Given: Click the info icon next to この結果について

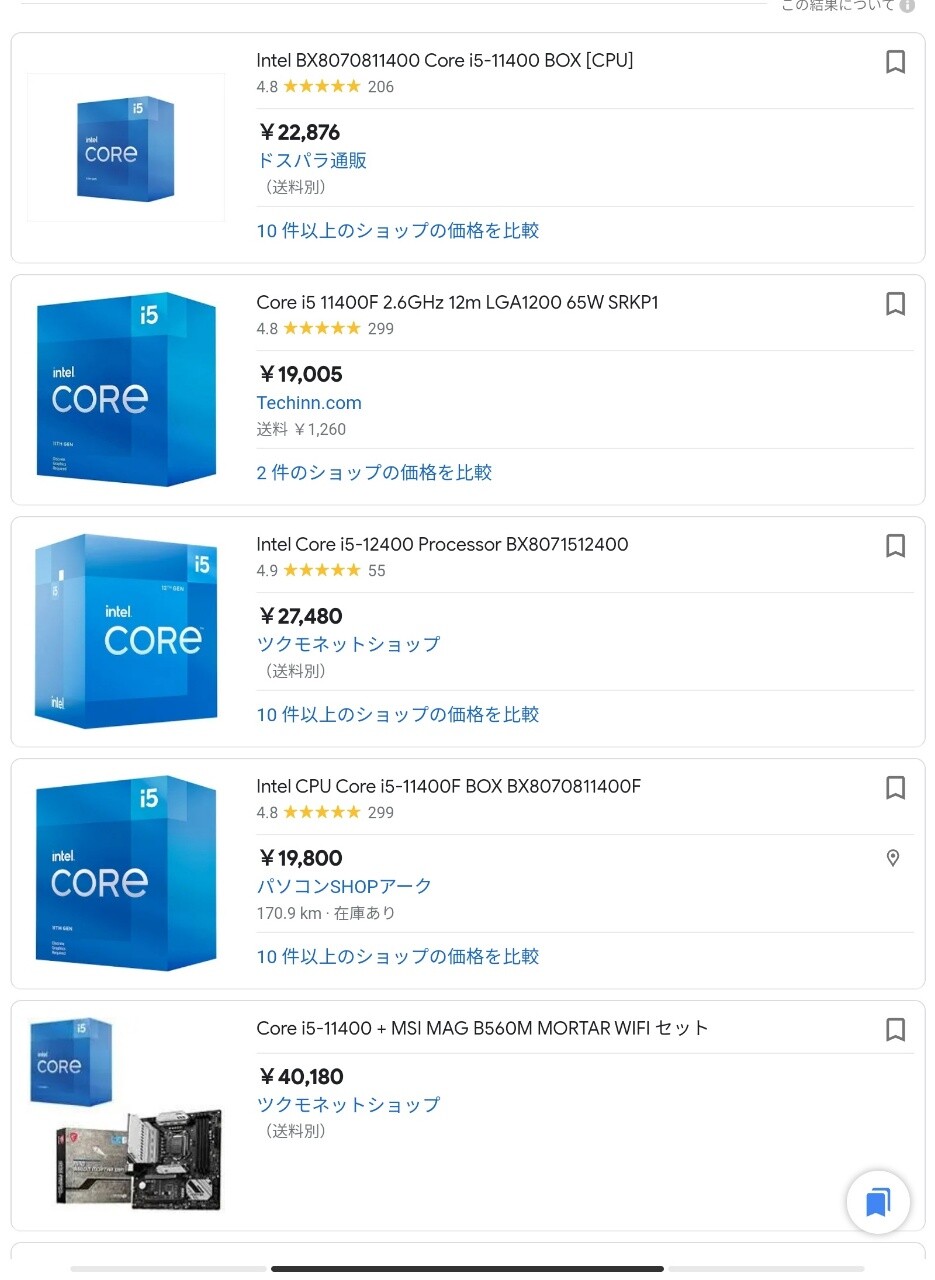Looking at the screenshot, I should pos(907,6).
